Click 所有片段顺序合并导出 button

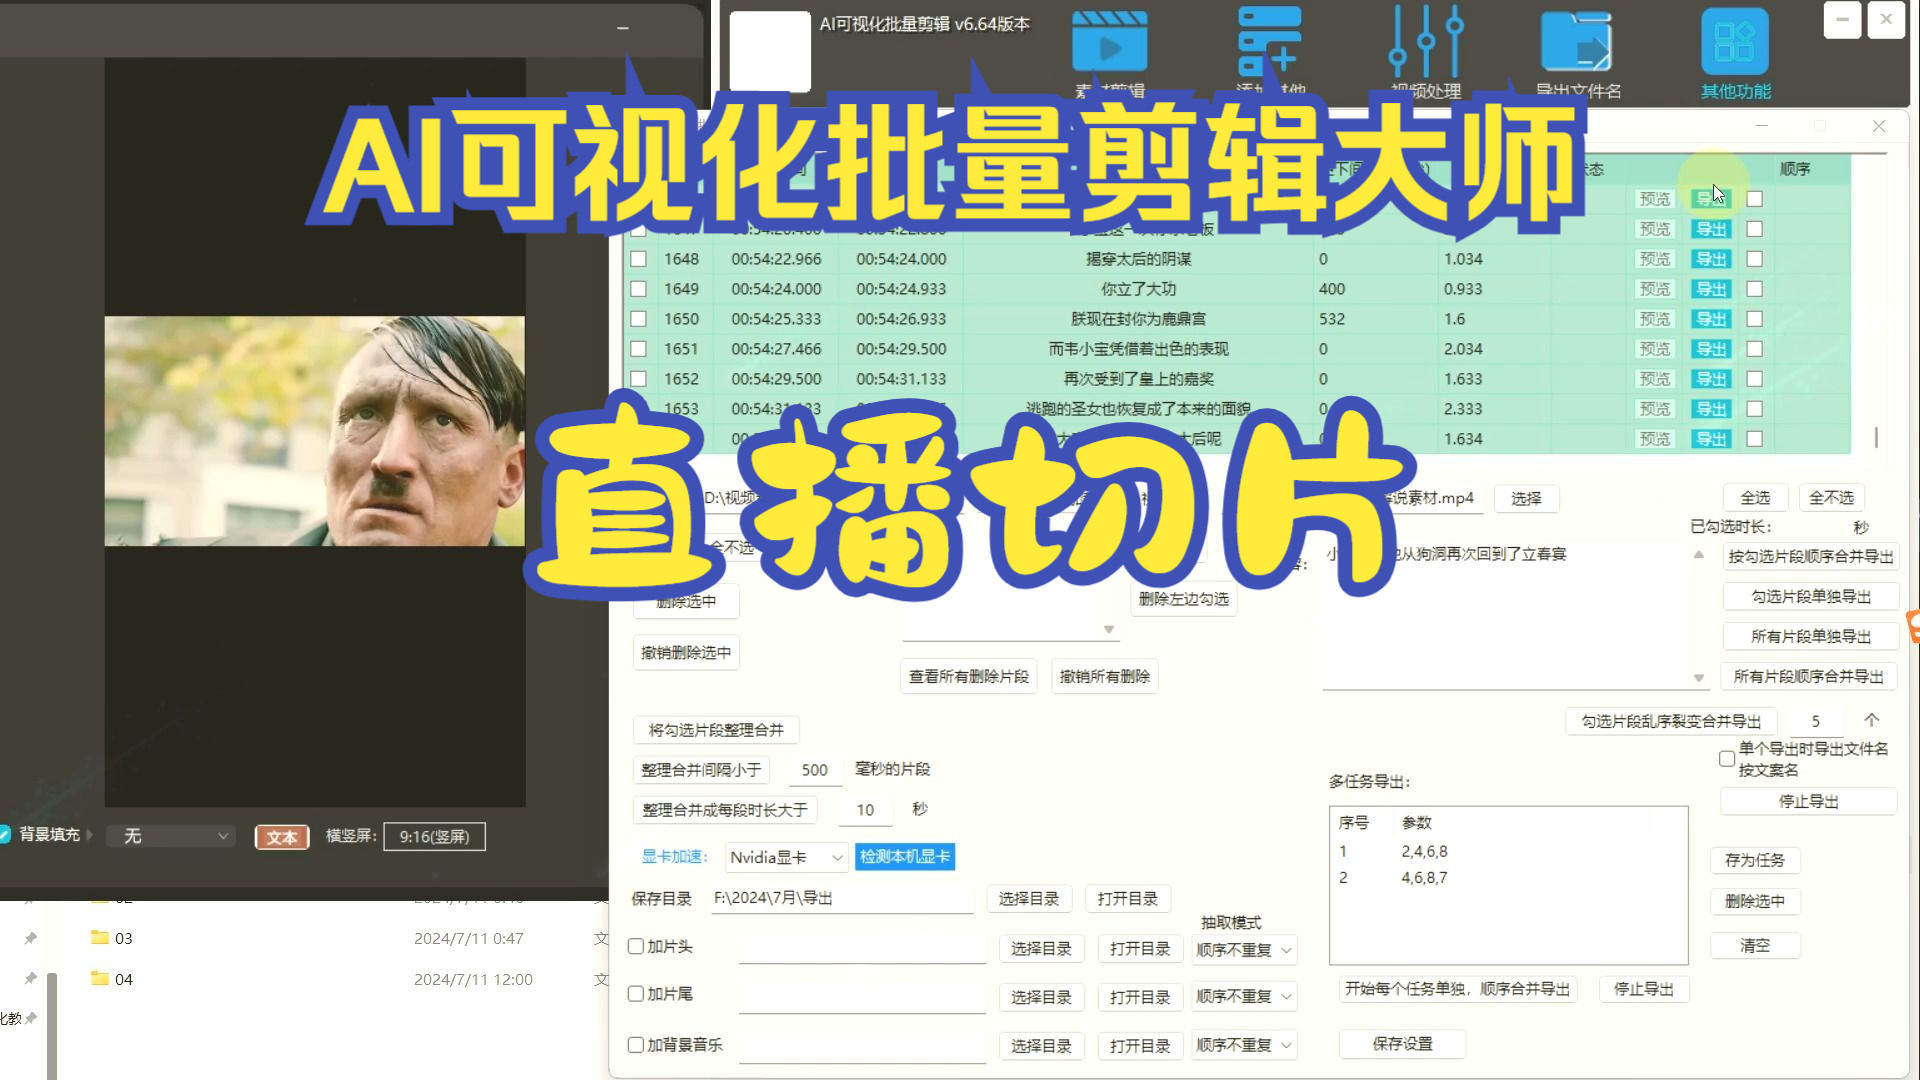(x=1809, y=676)
